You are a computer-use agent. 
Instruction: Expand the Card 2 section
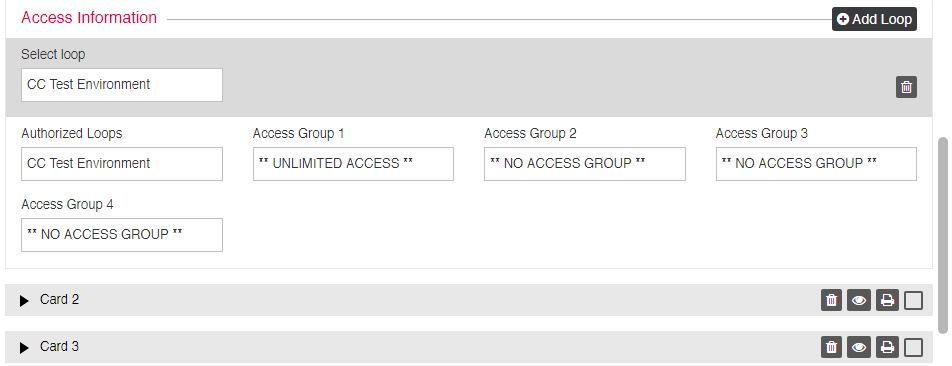point(24,300)
